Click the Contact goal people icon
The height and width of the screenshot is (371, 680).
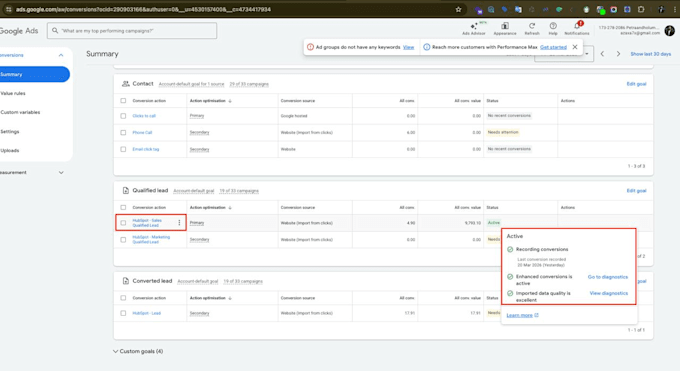(x=125, y=84)
